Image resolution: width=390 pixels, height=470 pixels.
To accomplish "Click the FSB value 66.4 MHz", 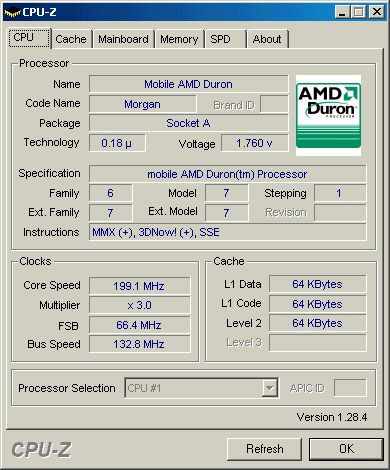I will coord(140,325).
